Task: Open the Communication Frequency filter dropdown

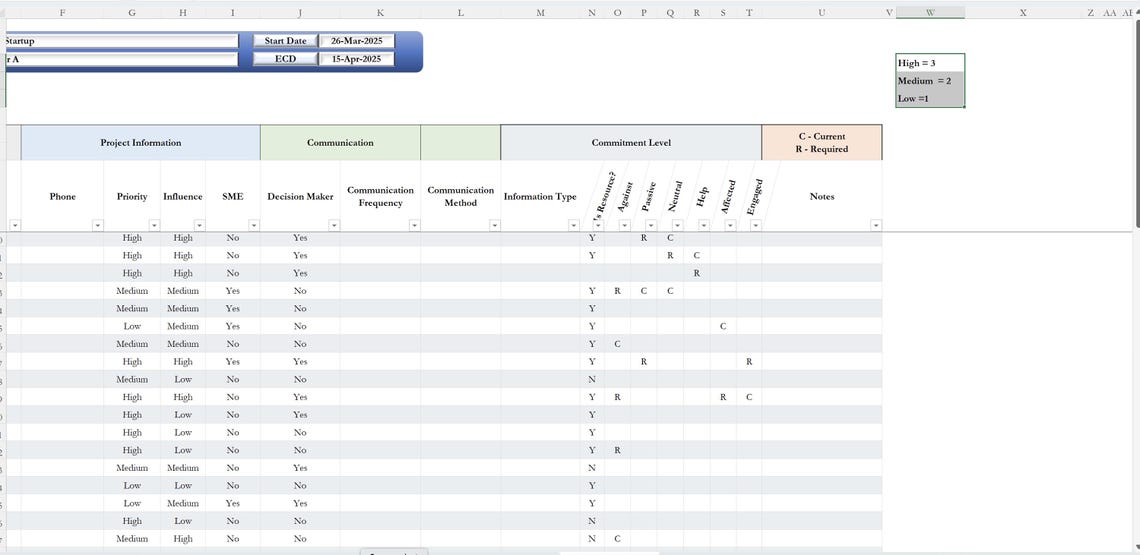Action: tap(414, 225)
